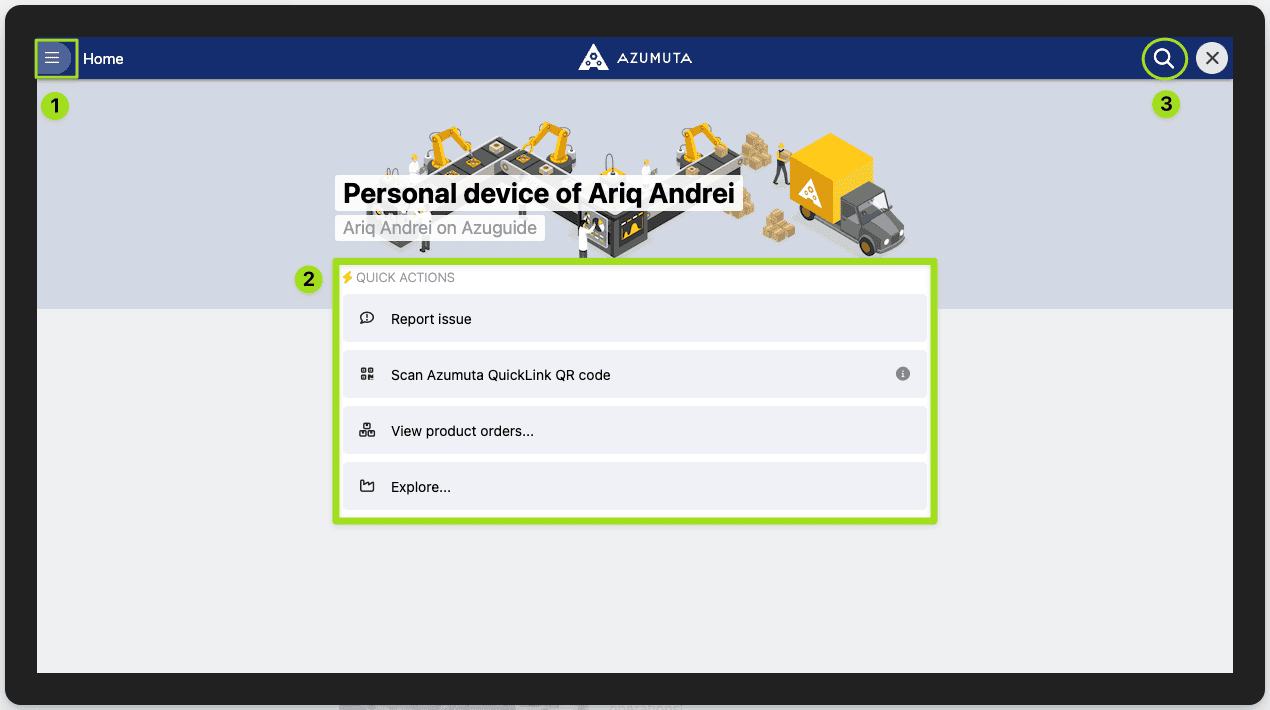Click the green number 3 annotation badge
This screenshot has width=1270, height=710.
[1165, 103]
